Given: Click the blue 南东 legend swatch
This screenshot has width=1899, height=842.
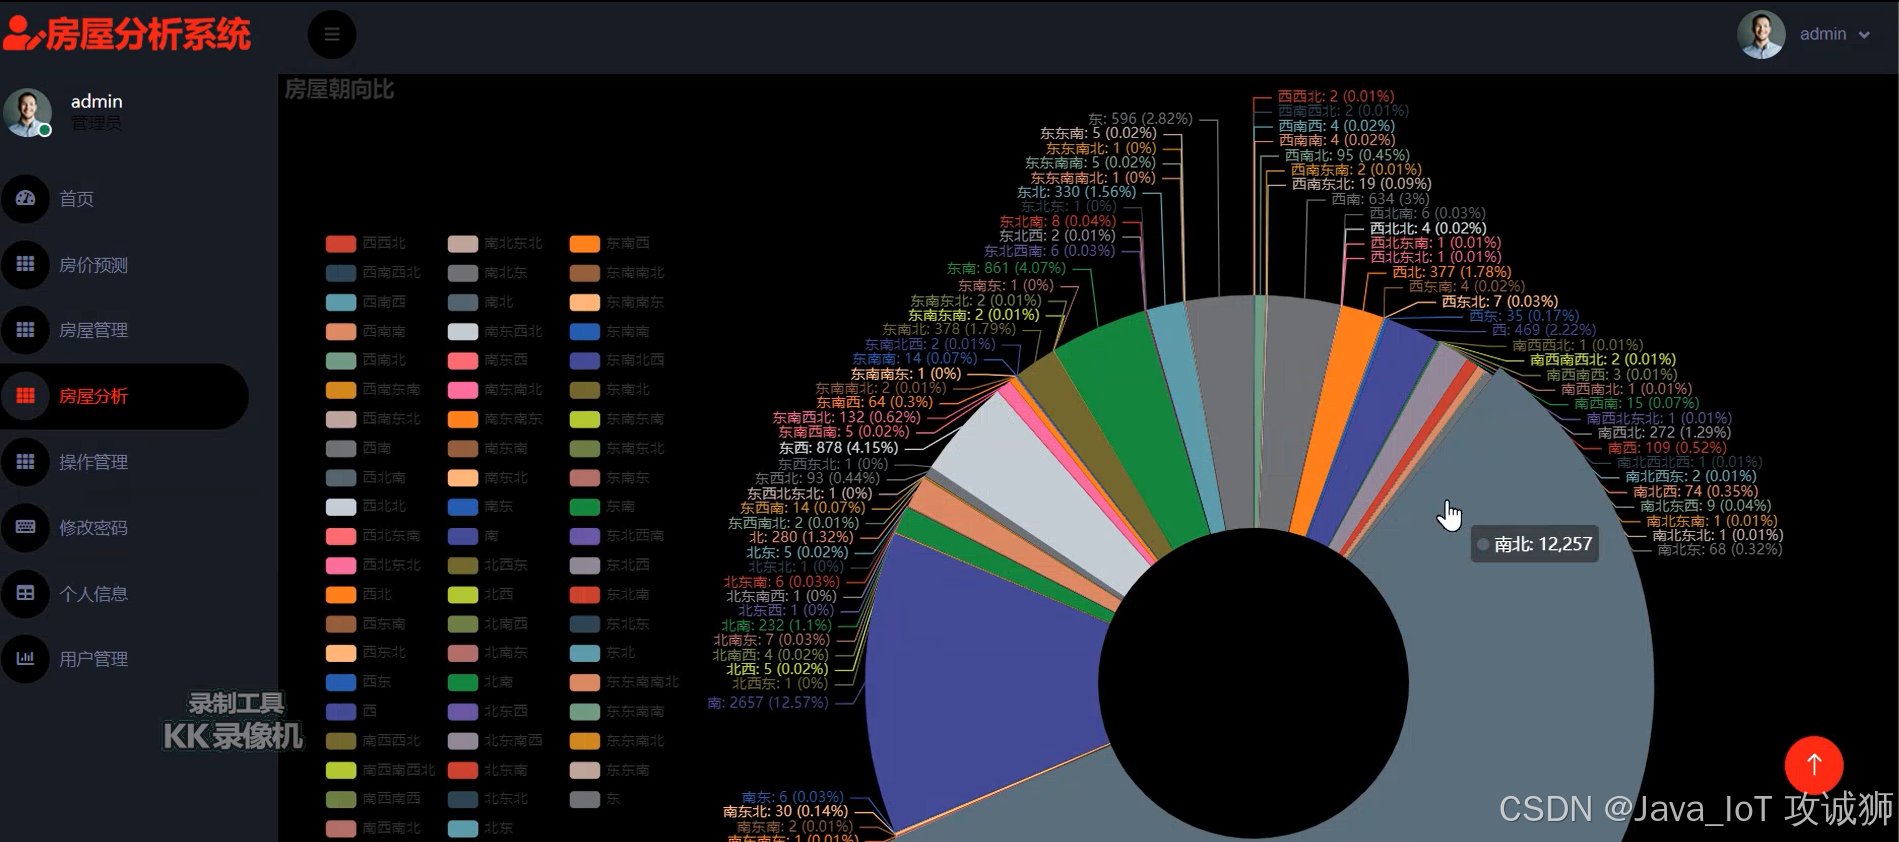Looking at the screenshot, I should point(462,507).
